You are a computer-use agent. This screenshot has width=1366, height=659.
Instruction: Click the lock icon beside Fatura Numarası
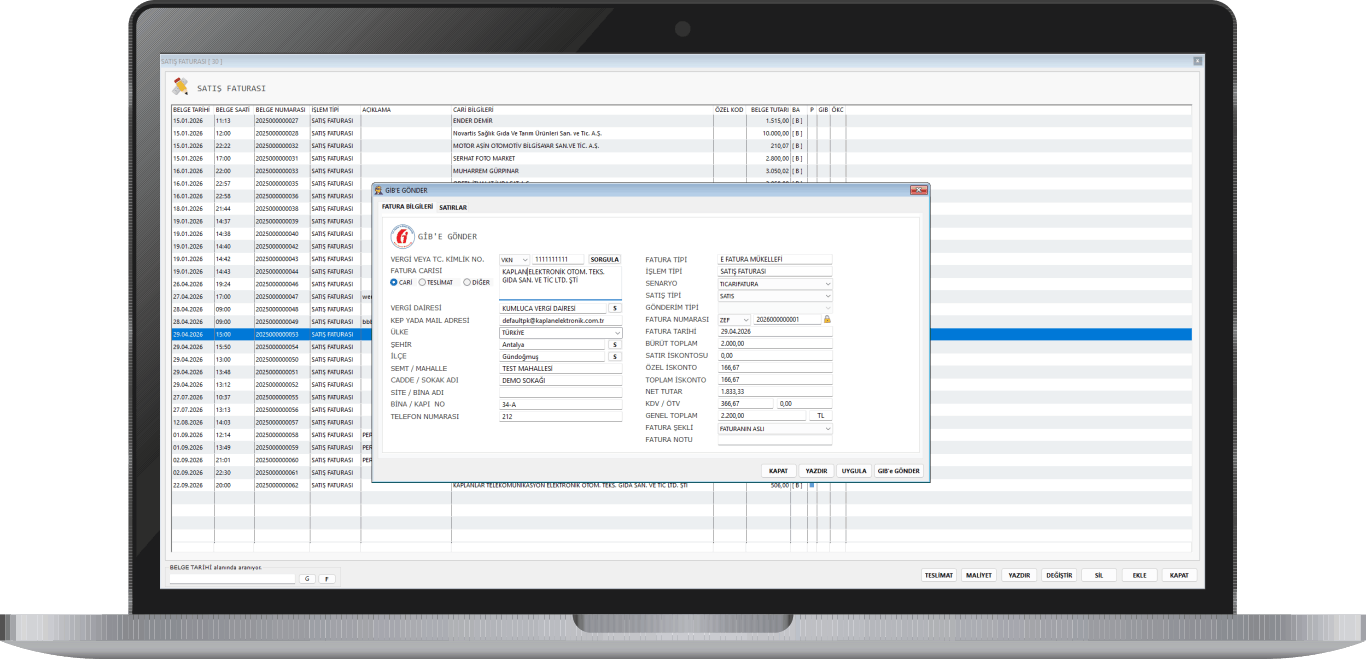(827, 319)
